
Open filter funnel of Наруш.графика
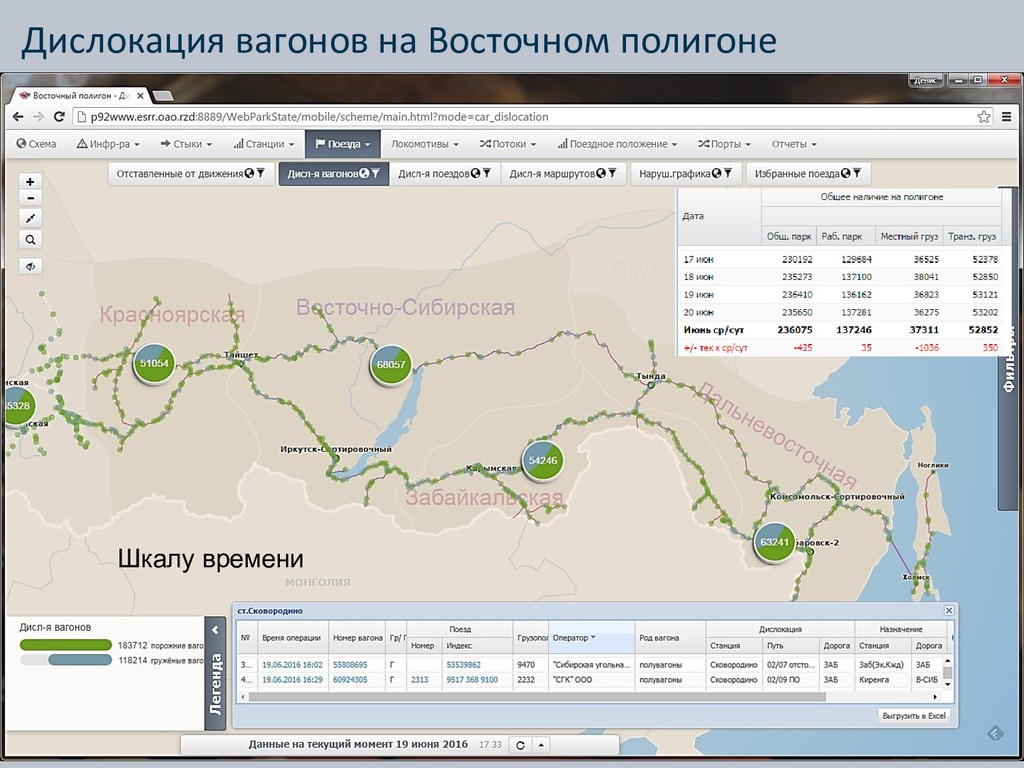pos(728,174)
